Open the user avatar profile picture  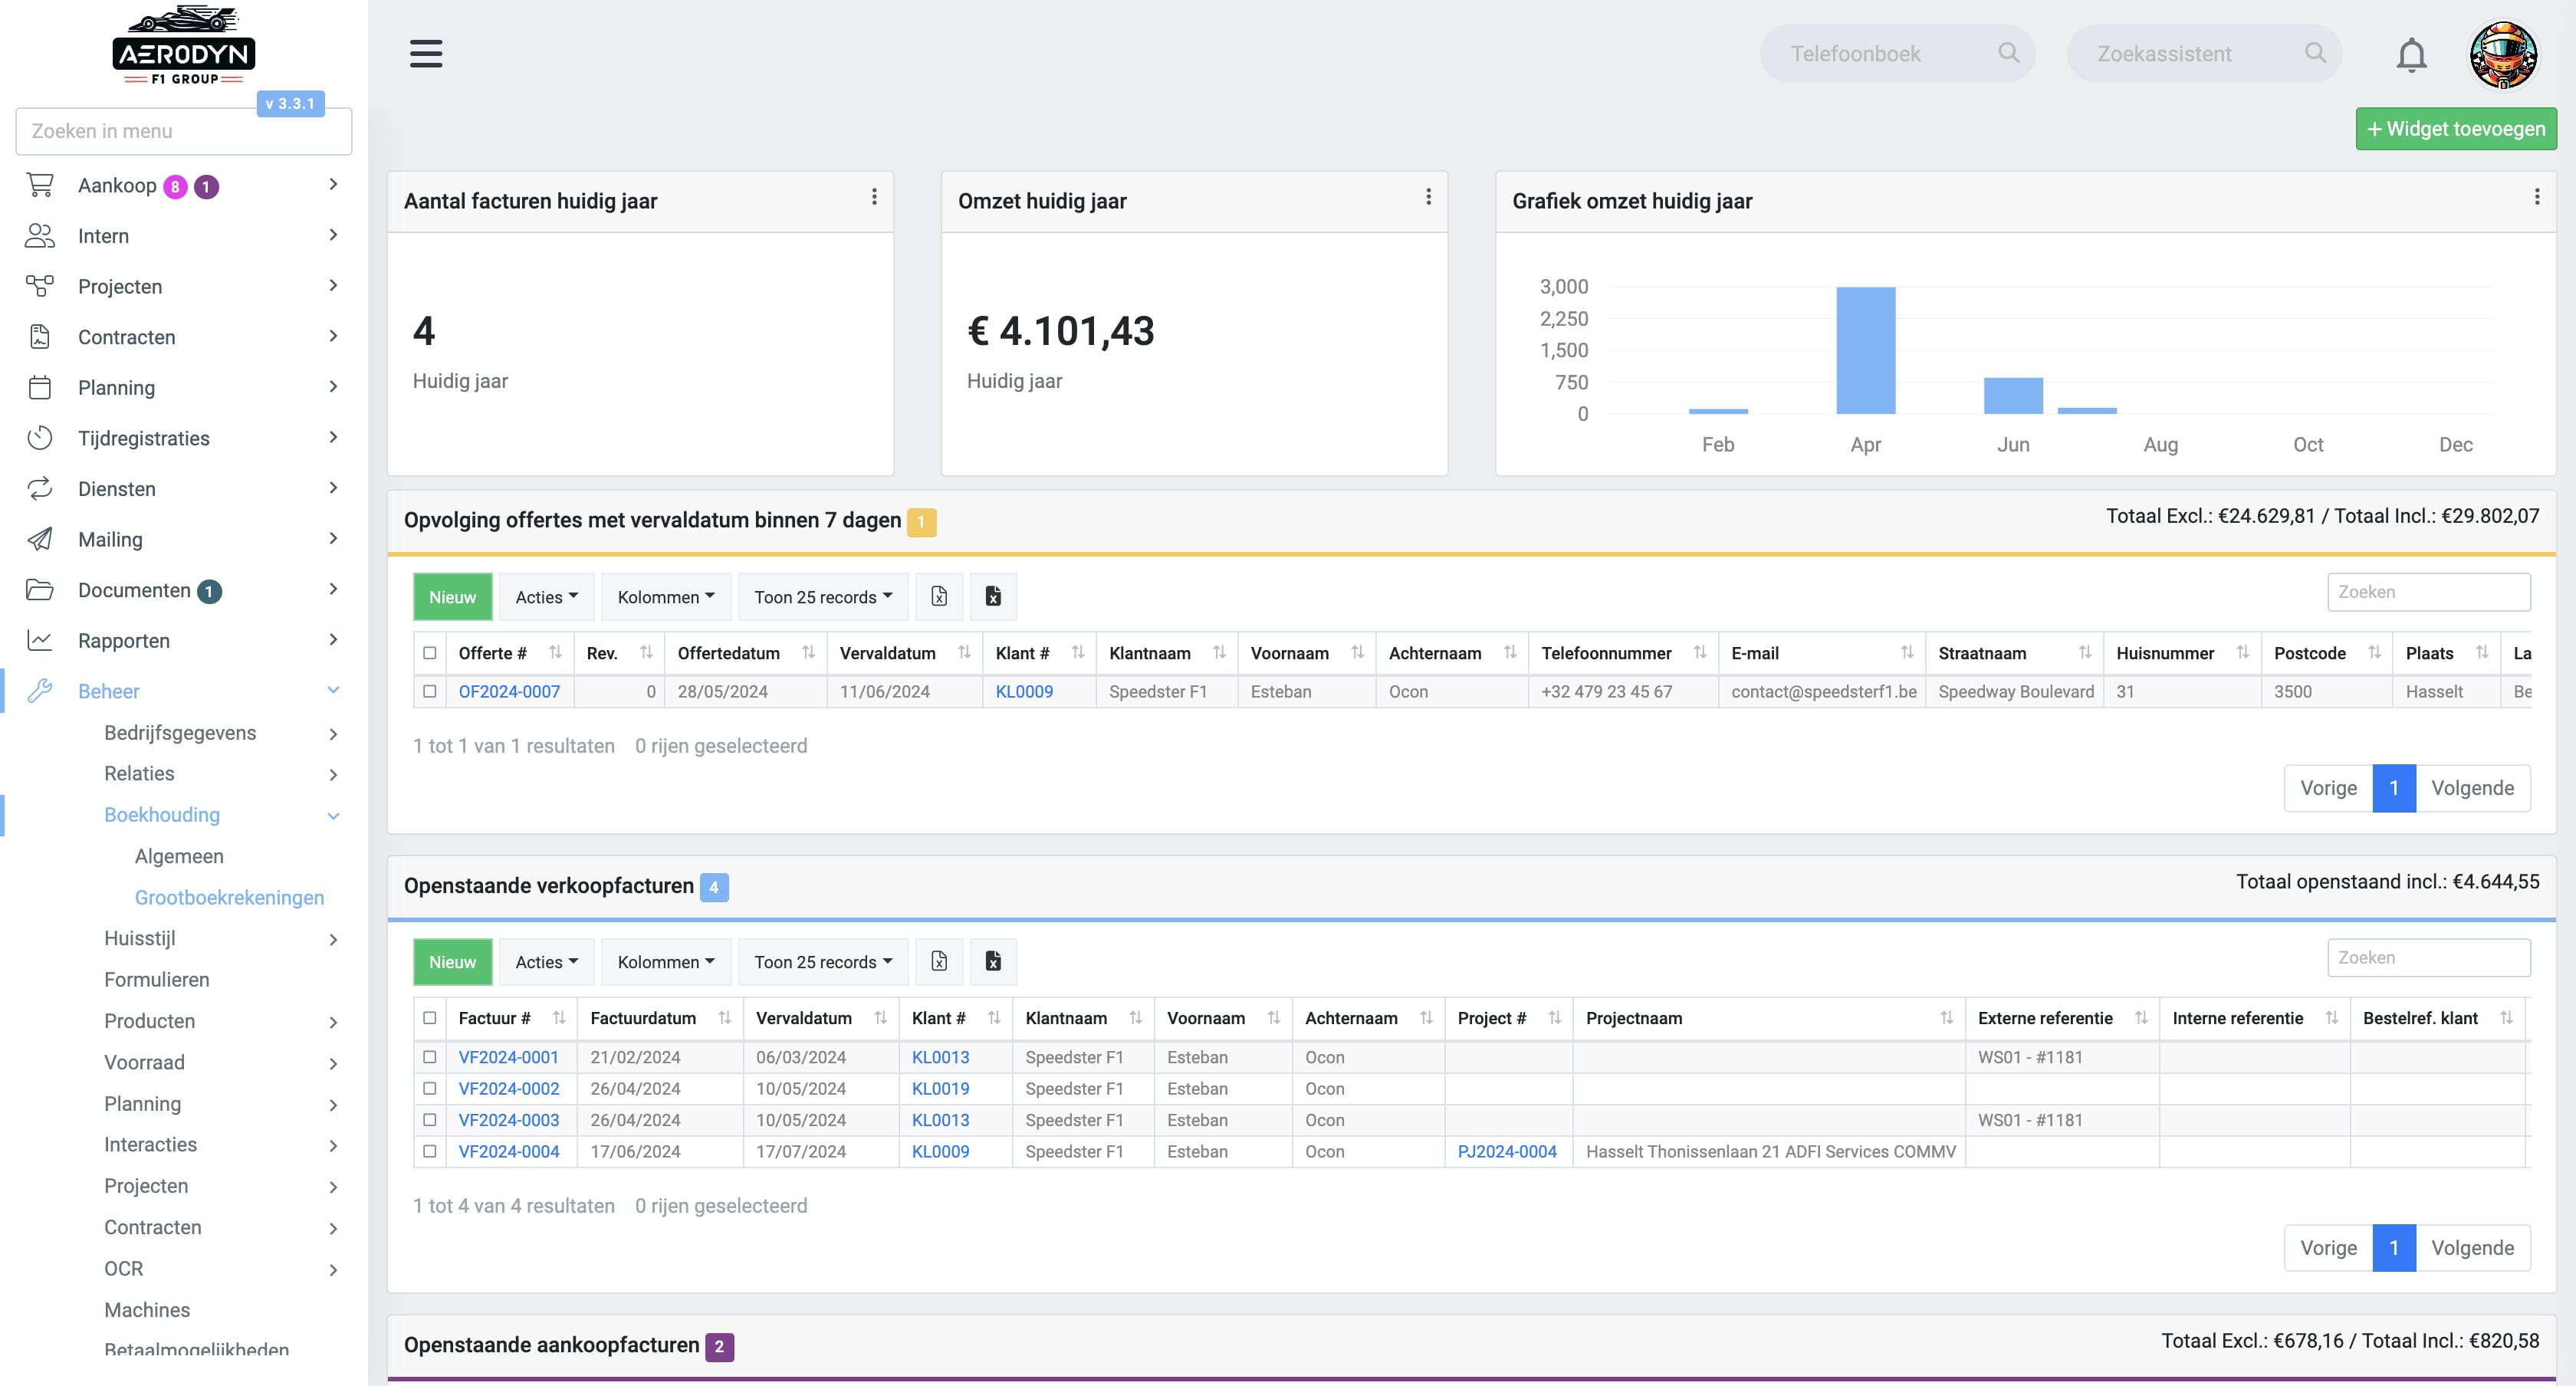tap(2503, 55)
